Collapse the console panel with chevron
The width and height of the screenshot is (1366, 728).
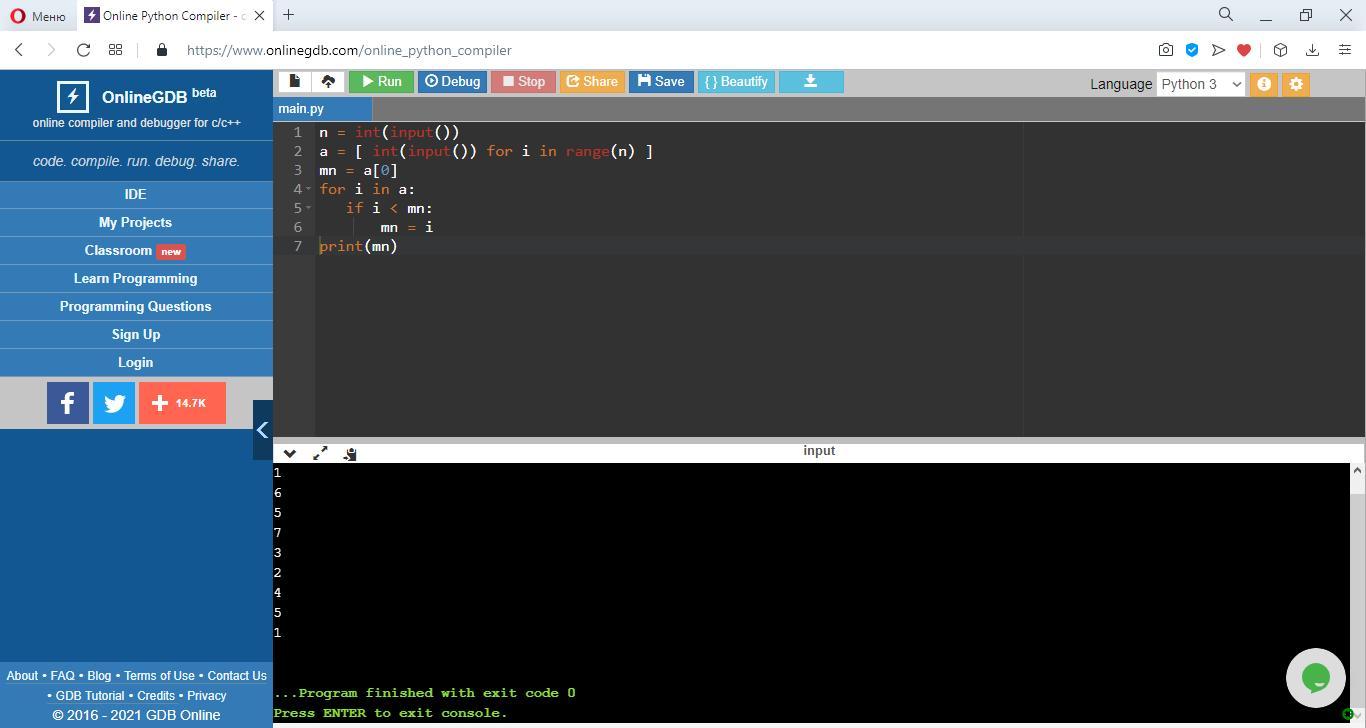[290, 453]
